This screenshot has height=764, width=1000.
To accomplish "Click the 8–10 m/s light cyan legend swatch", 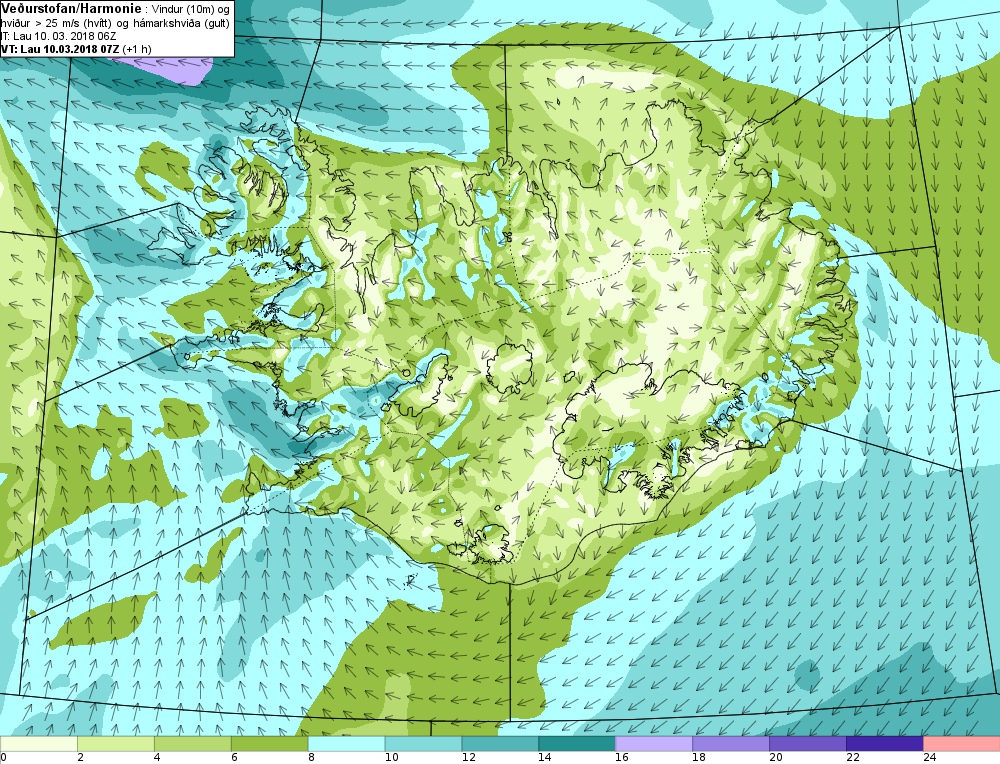I will pos(346,744).
